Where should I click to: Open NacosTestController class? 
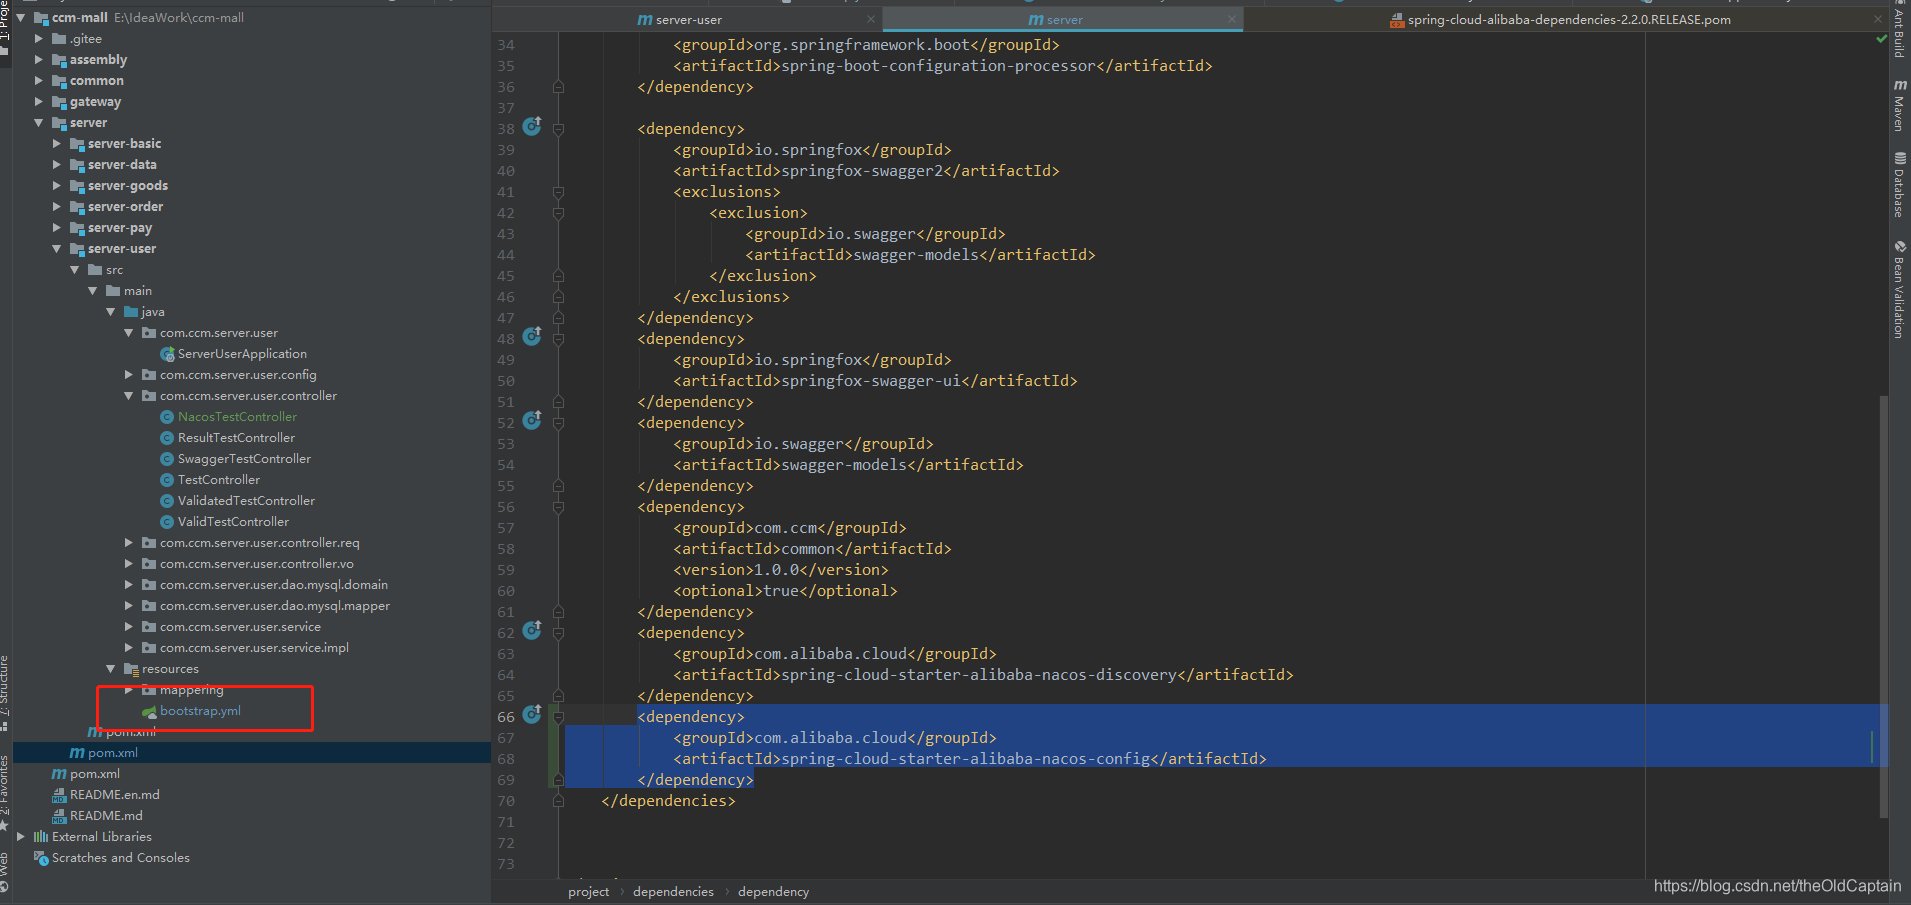coord(237,417)
